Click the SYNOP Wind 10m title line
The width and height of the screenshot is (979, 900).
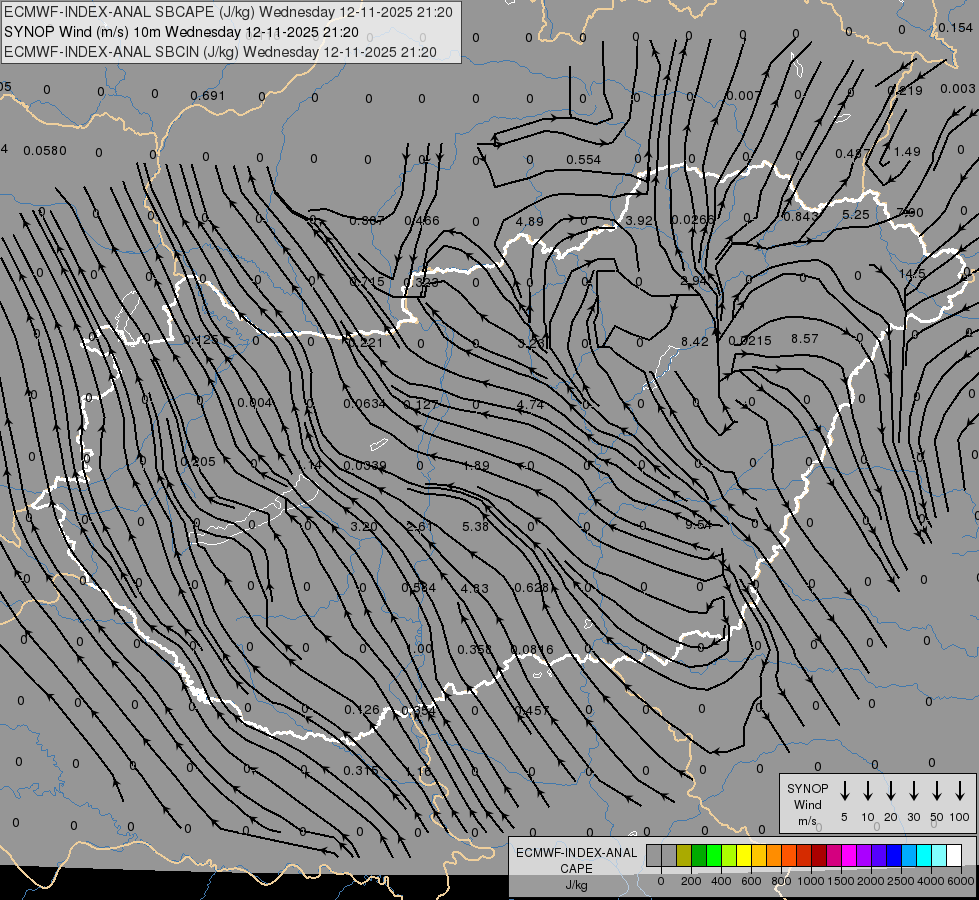tap(181, 32)
